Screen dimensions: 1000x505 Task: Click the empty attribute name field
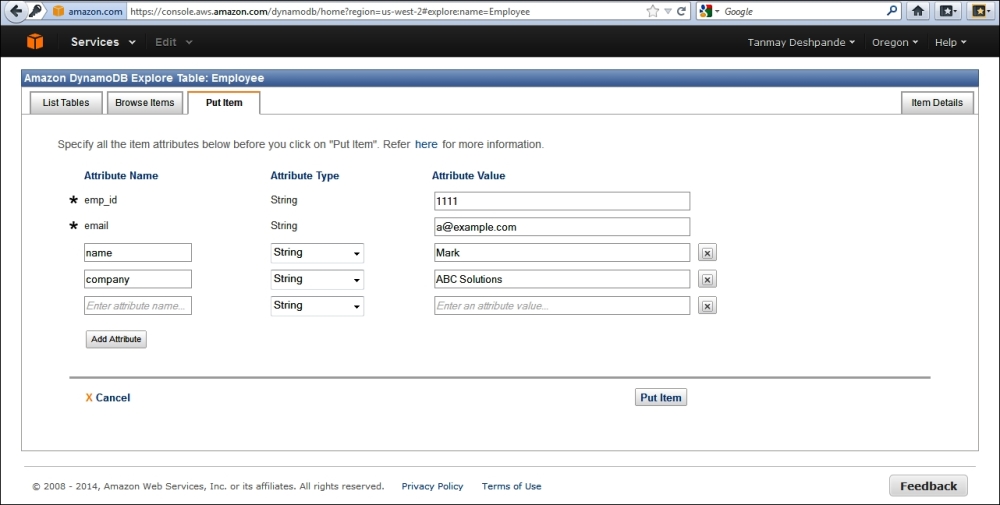point(138,305)
